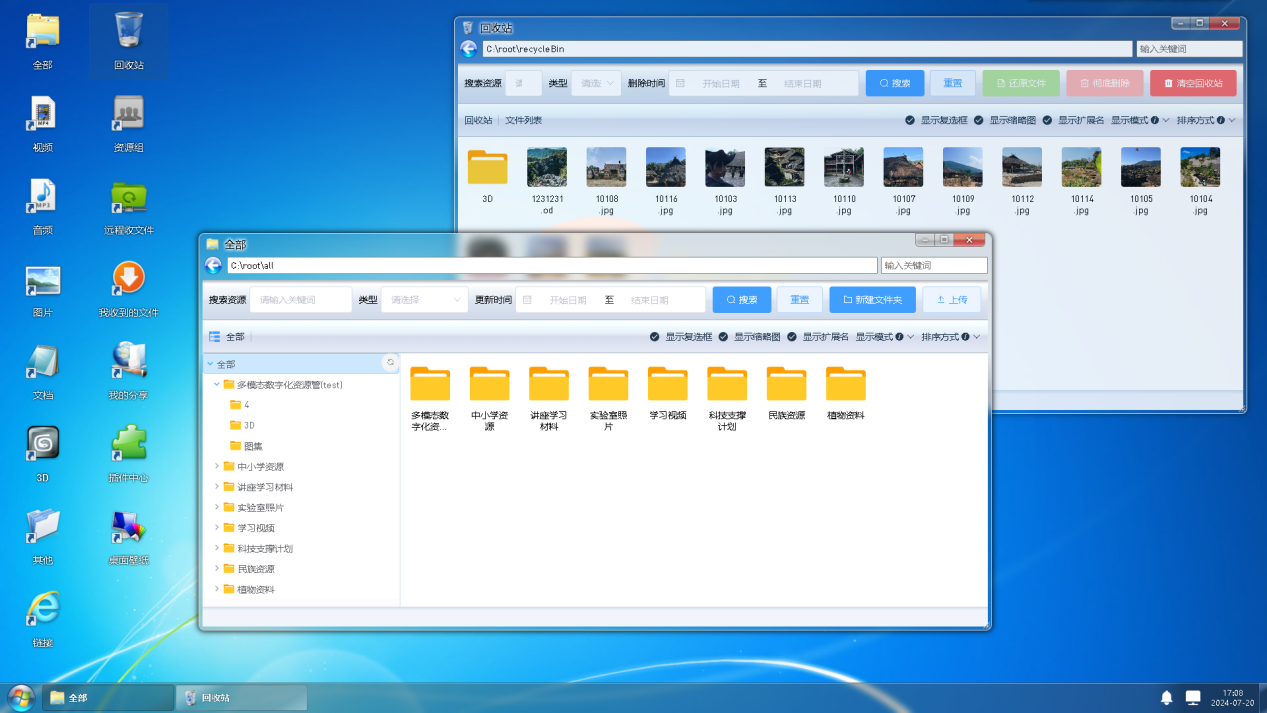Screen dimensions: 1267x713
Task: Open the 3D desktop shortcut icon
Action: pos(43,445)
